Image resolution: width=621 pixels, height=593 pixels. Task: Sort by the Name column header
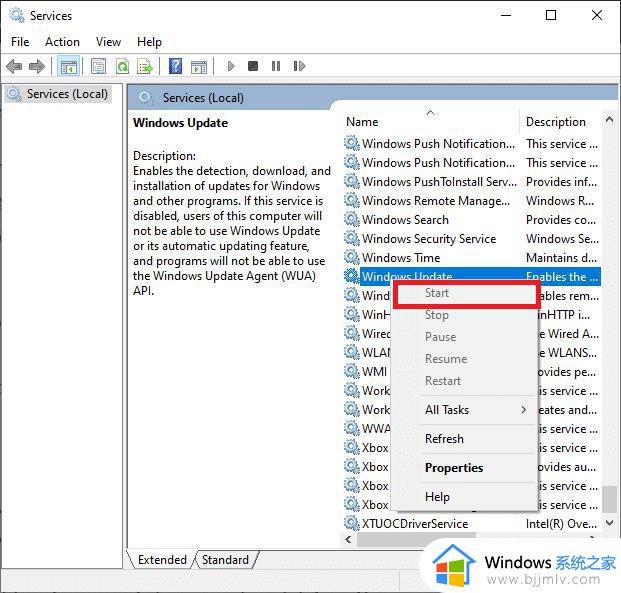[x=430, y=122]
